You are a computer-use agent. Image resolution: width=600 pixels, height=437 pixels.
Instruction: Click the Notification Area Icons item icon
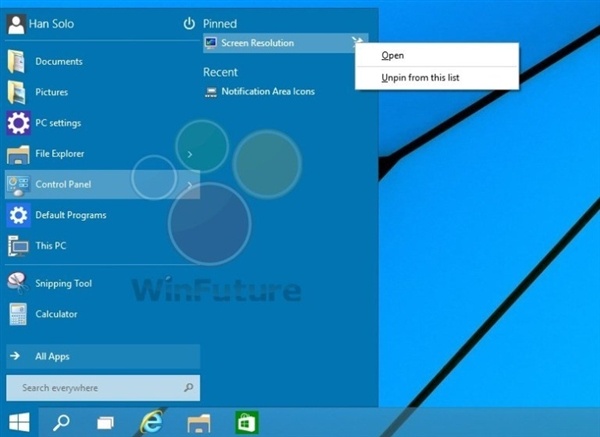(210, 92)
